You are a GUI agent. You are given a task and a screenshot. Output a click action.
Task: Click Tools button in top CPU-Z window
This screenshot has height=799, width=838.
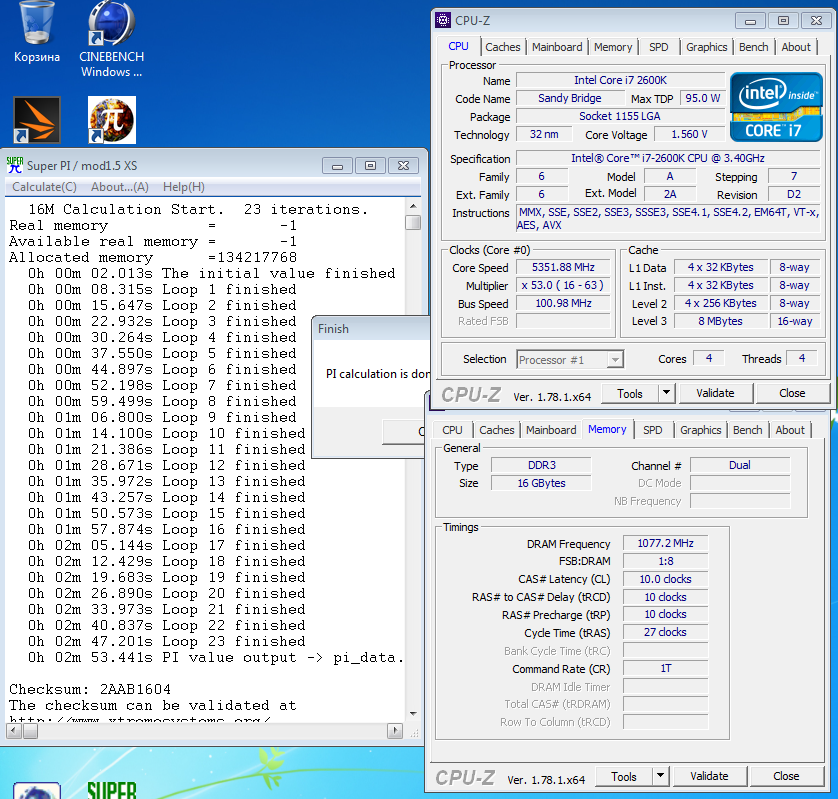tap(630, 393)
